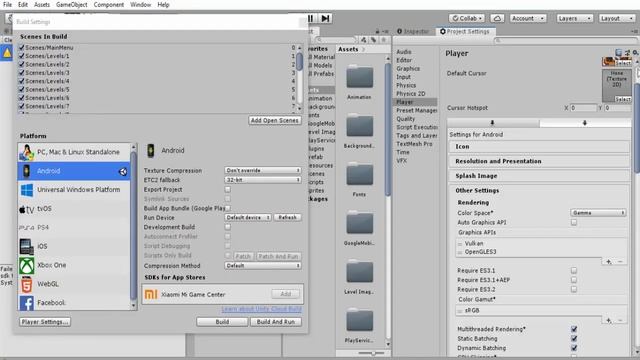
Task: Open Run Device dropdown
Action: (x=248, y=218)
